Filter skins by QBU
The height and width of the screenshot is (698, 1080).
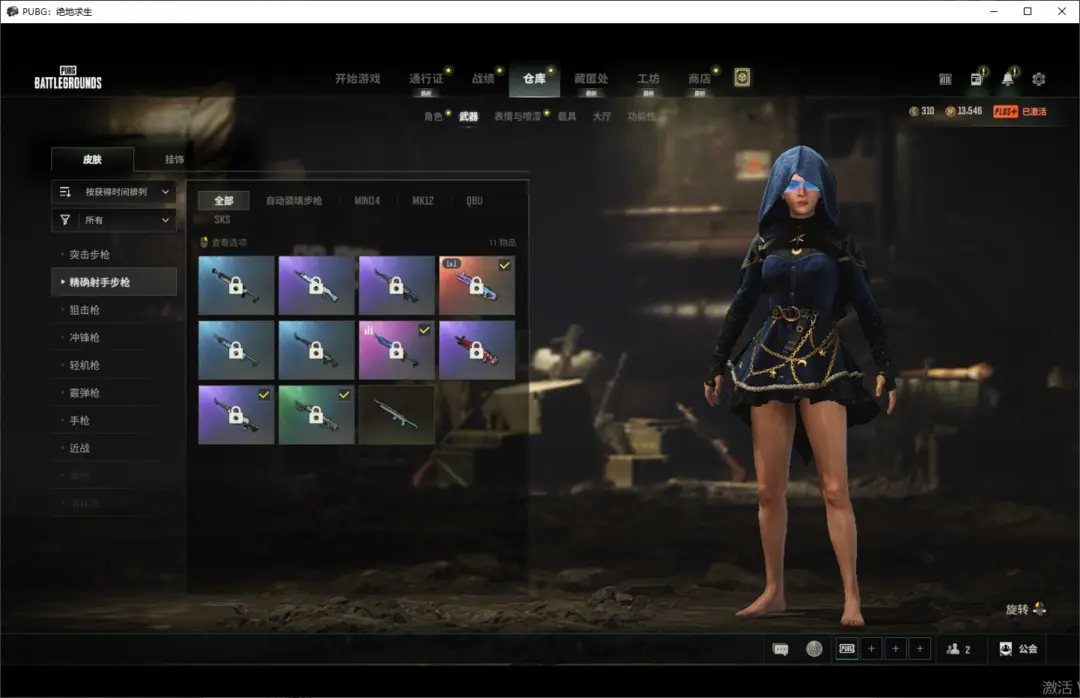[x=475, y=201]
